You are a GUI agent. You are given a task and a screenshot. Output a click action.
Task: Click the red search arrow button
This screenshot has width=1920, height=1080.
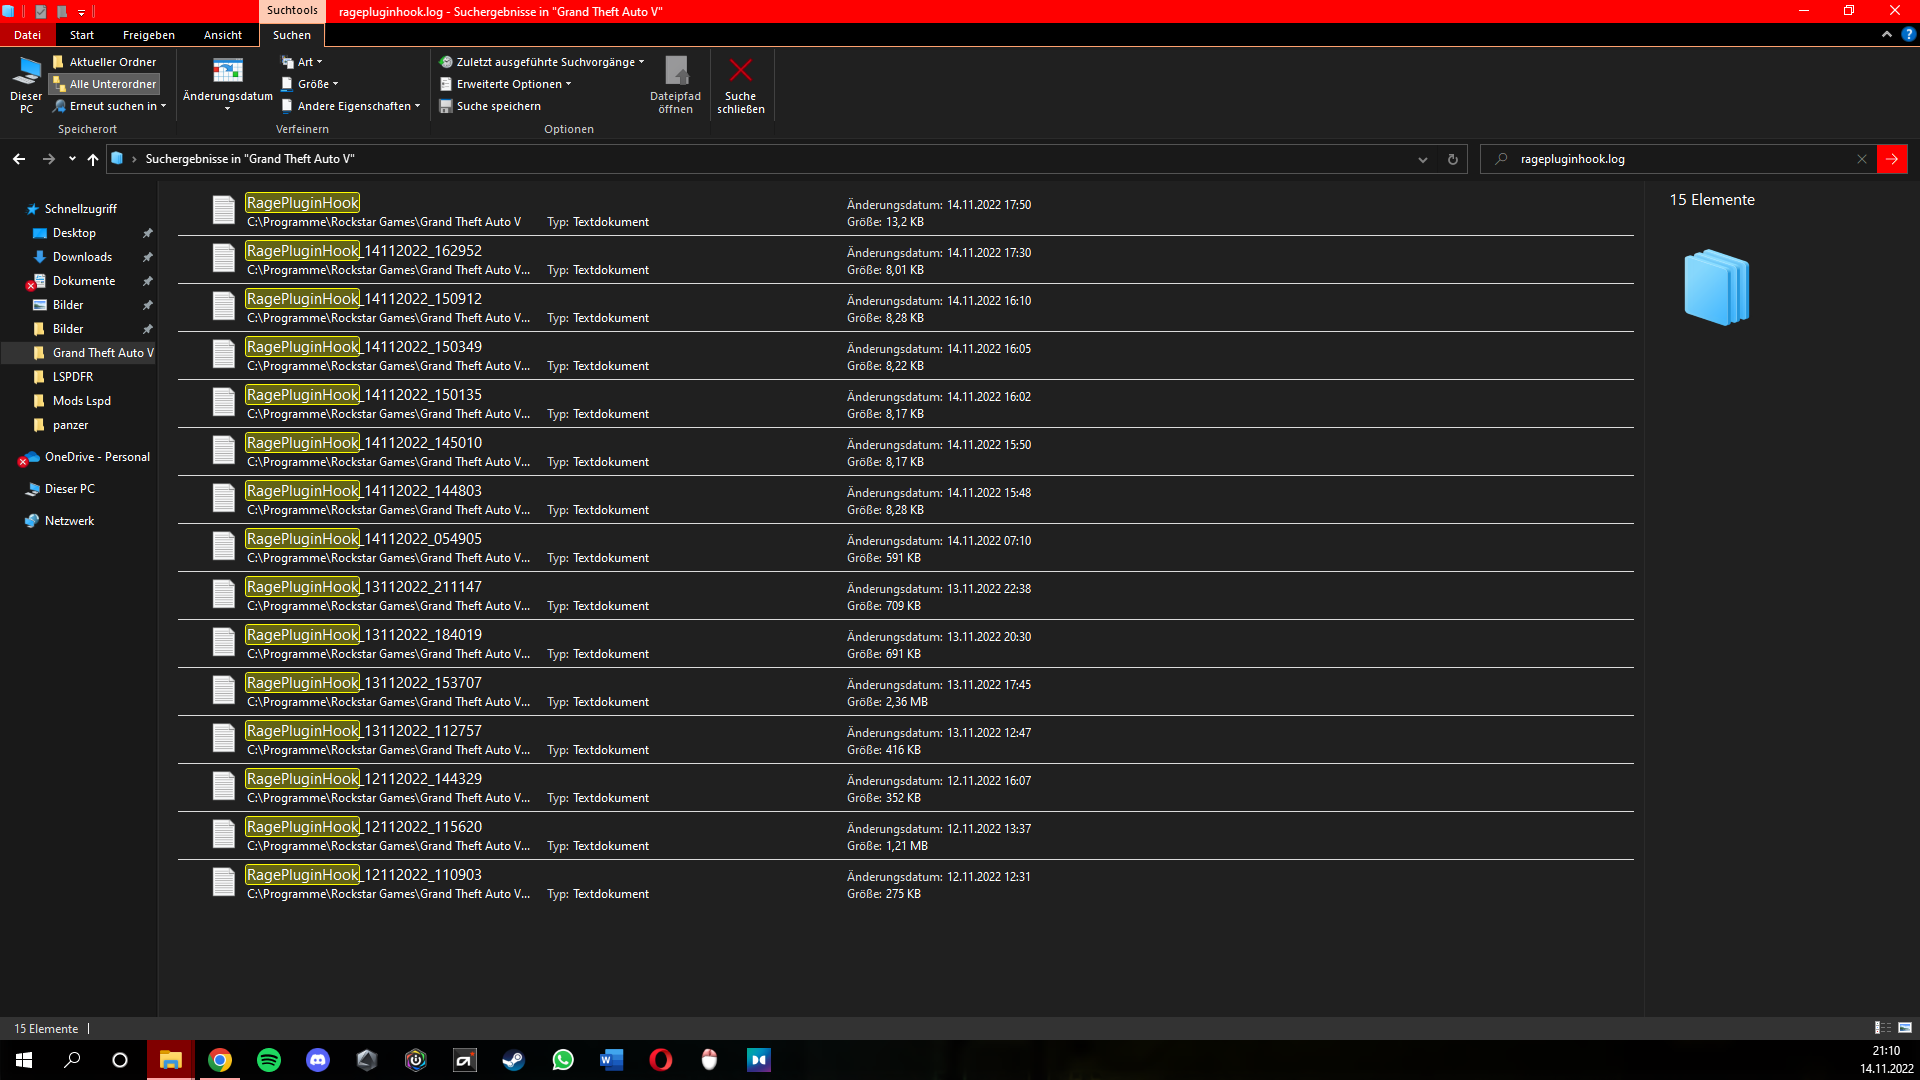pos(1892,159)
